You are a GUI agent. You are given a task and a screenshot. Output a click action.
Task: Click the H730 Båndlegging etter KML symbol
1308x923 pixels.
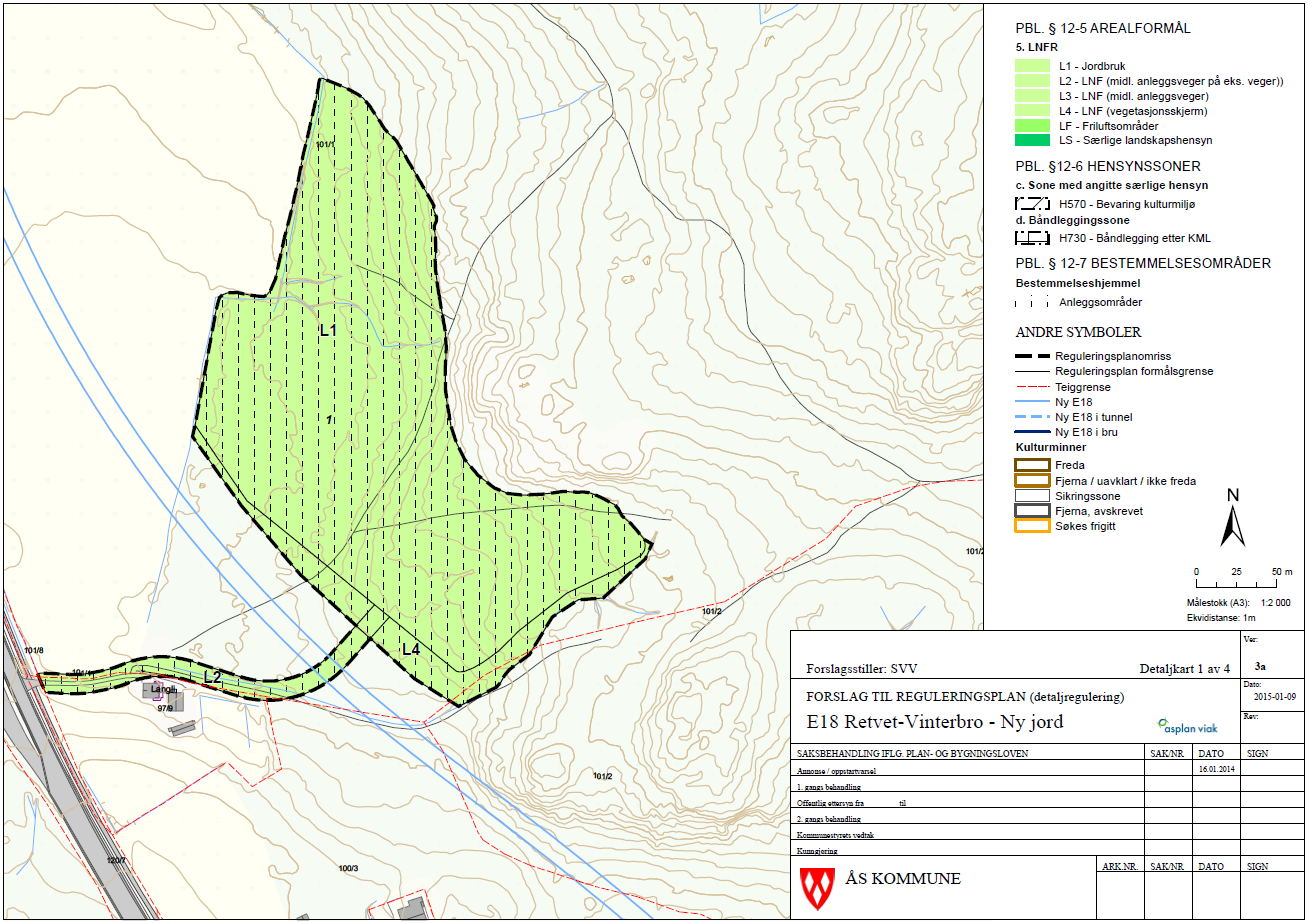tap(1031, 238)
